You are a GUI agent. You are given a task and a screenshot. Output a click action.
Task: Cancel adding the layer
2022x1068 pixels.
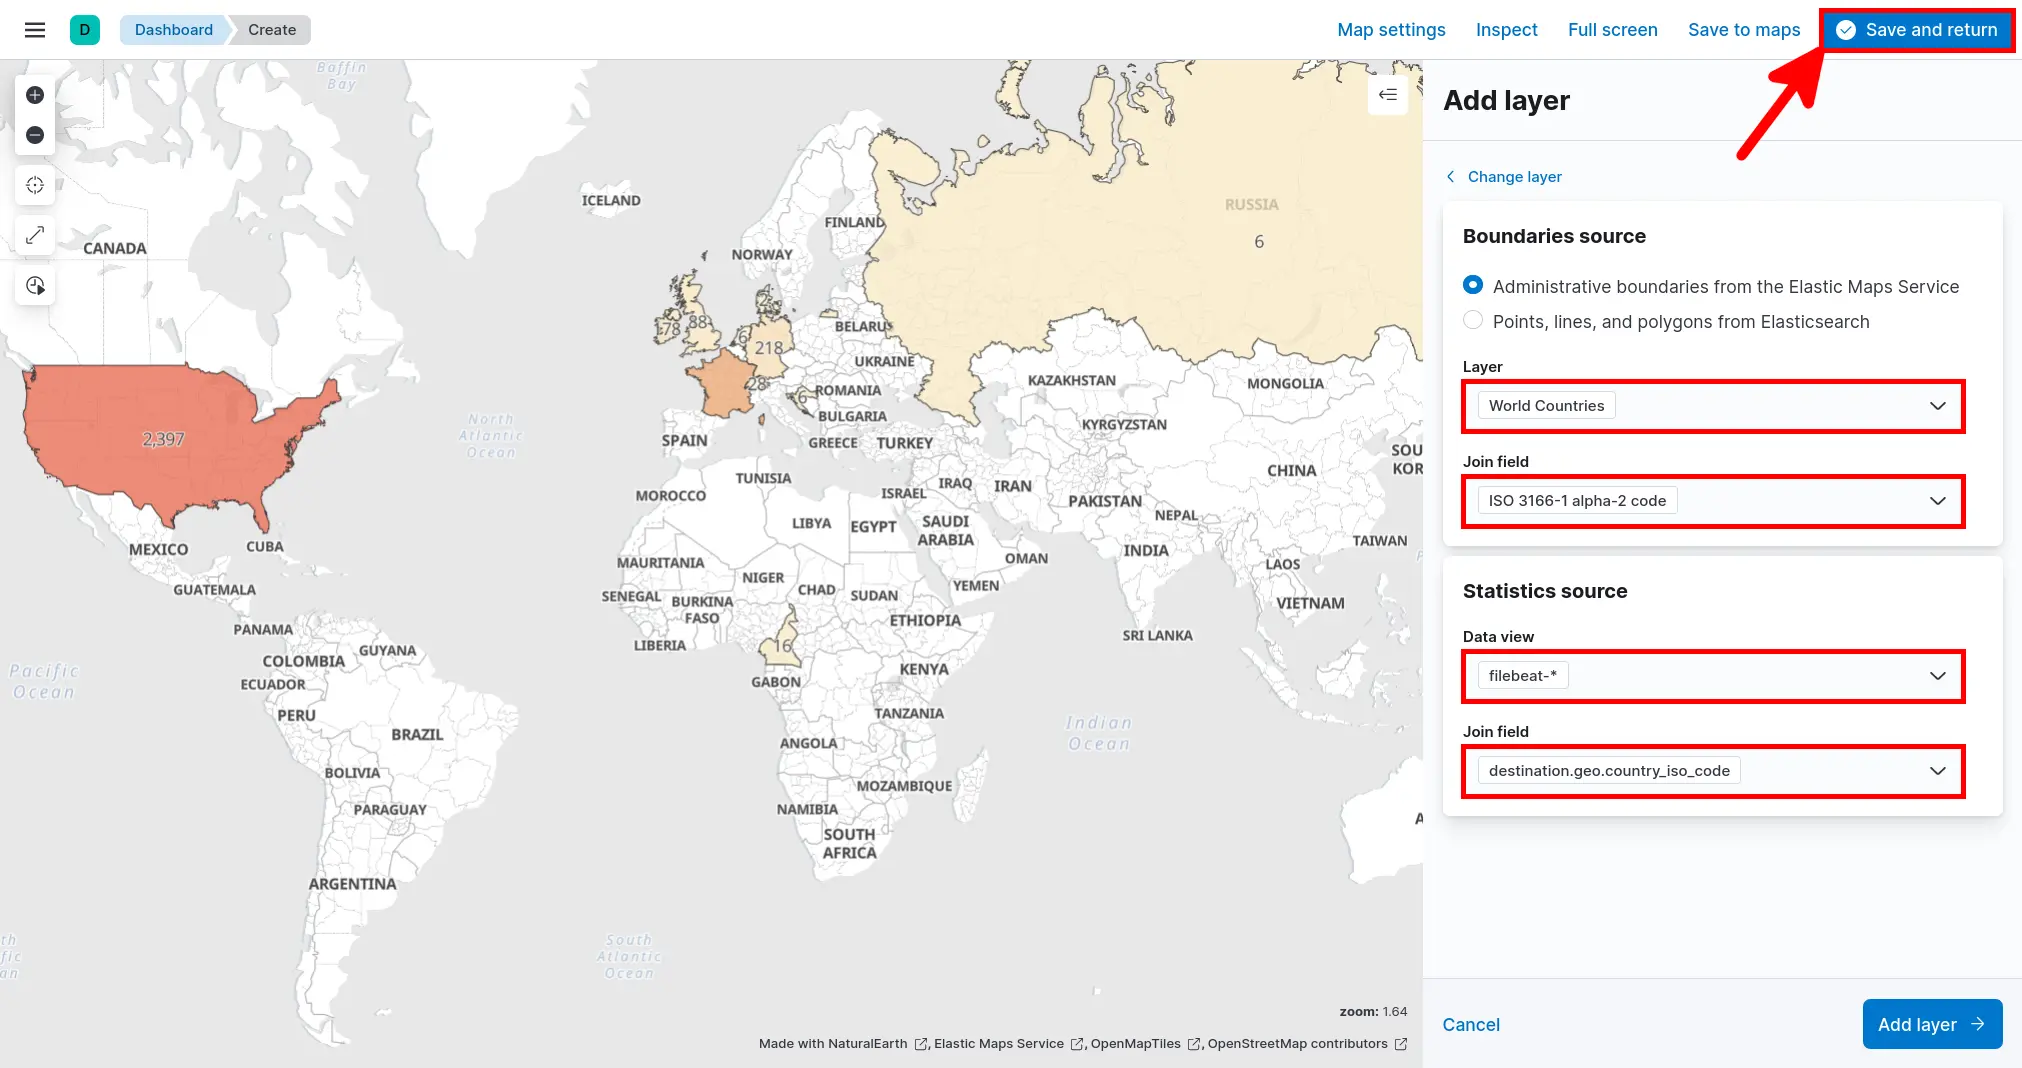click(1470, 1024)
